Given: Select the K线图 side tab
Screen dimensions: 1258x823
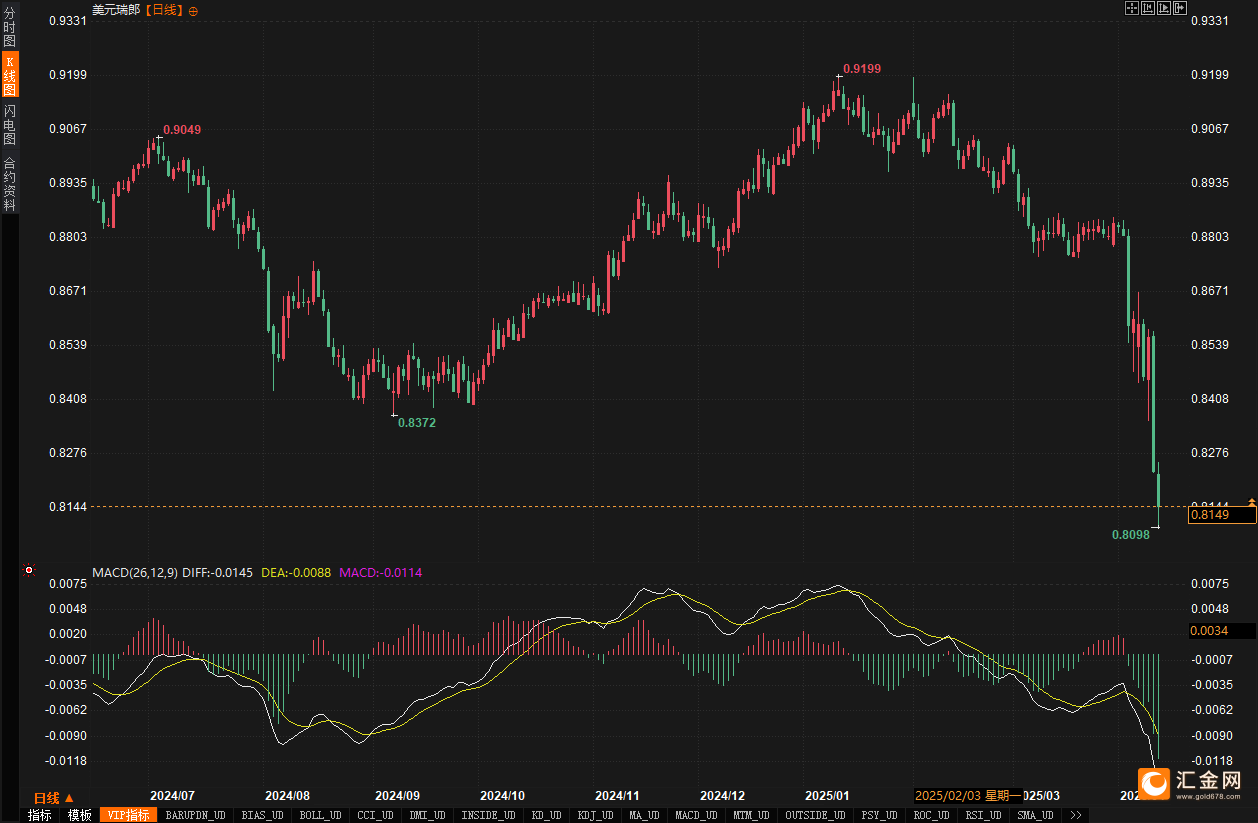Looking at the screenshot, I should click(x=10, y=75).
